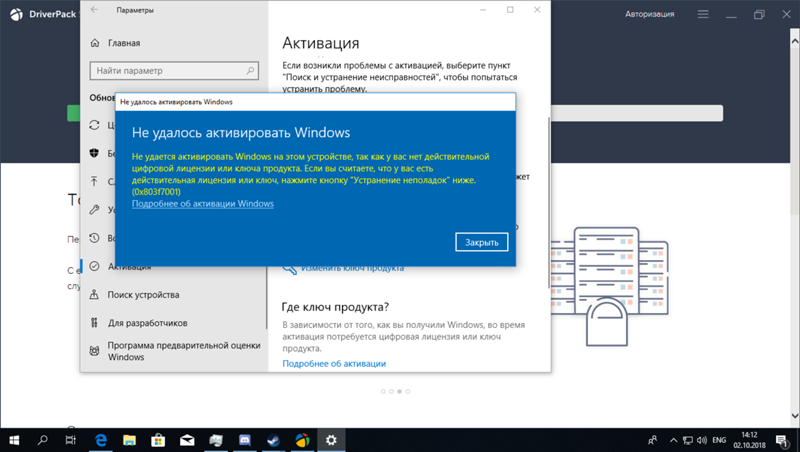
Task: Launch Microsoft Edge from taskbar
Action: 101,440
